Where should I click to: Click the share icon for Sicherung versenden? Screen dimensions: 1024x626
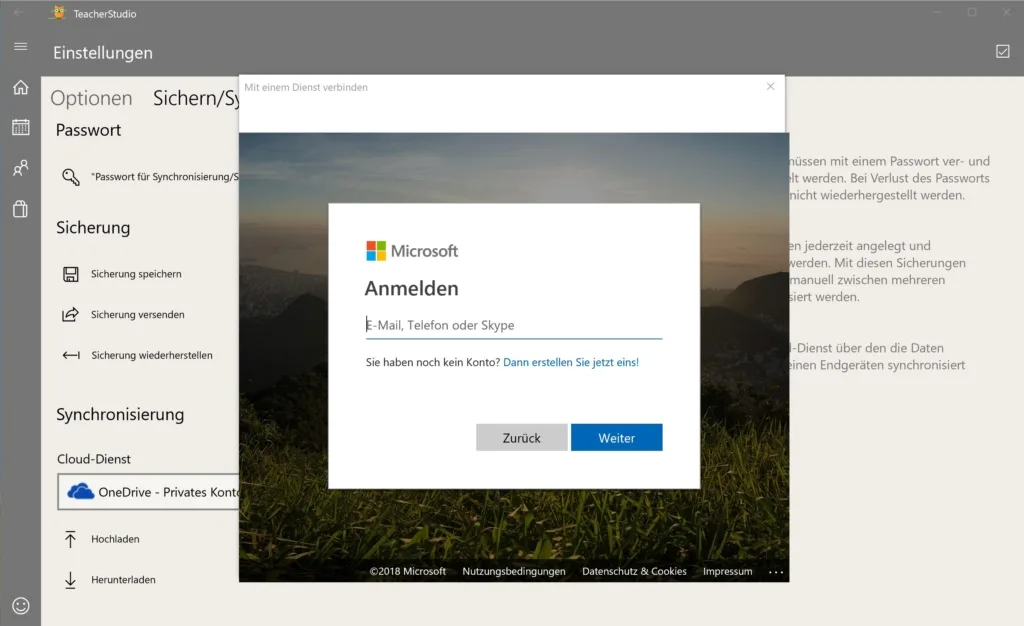pos(71,315)
